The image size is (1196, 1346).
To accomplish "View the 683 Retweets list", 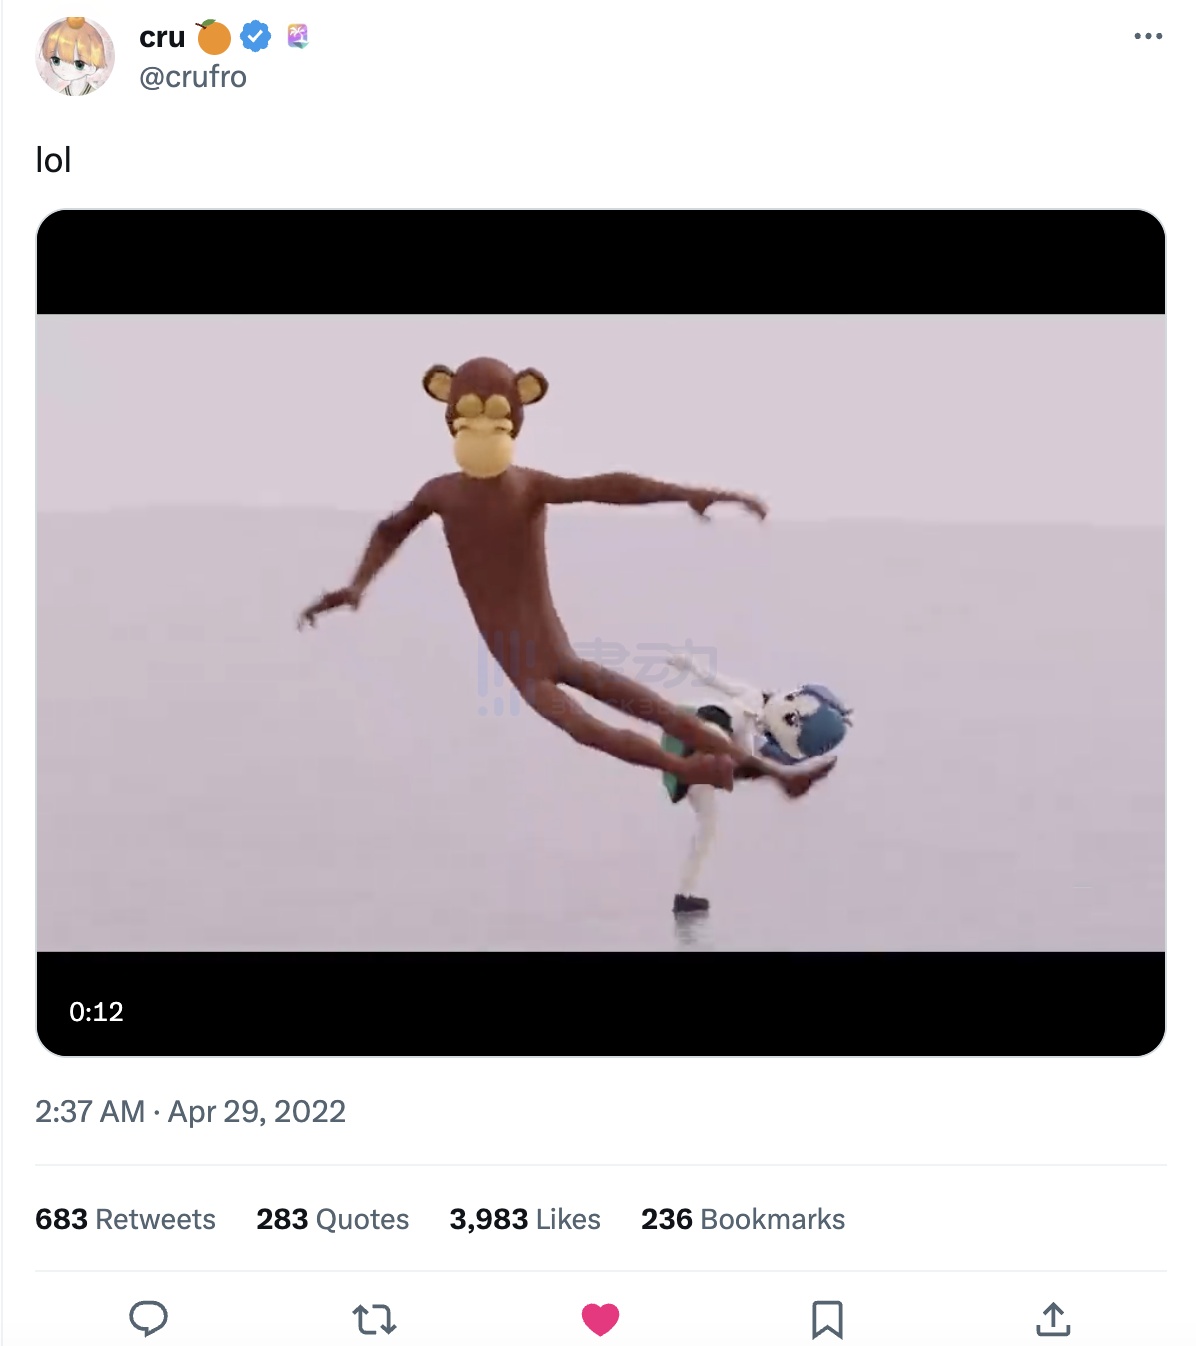I will point(125,1219).
